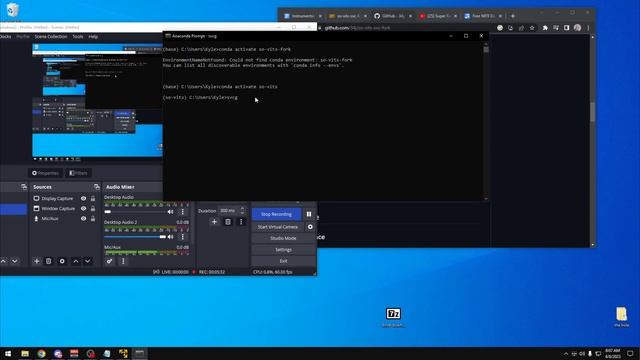640x360 pixels.
Task: Open the Filters button below preview
Action: tap(78, 173)
